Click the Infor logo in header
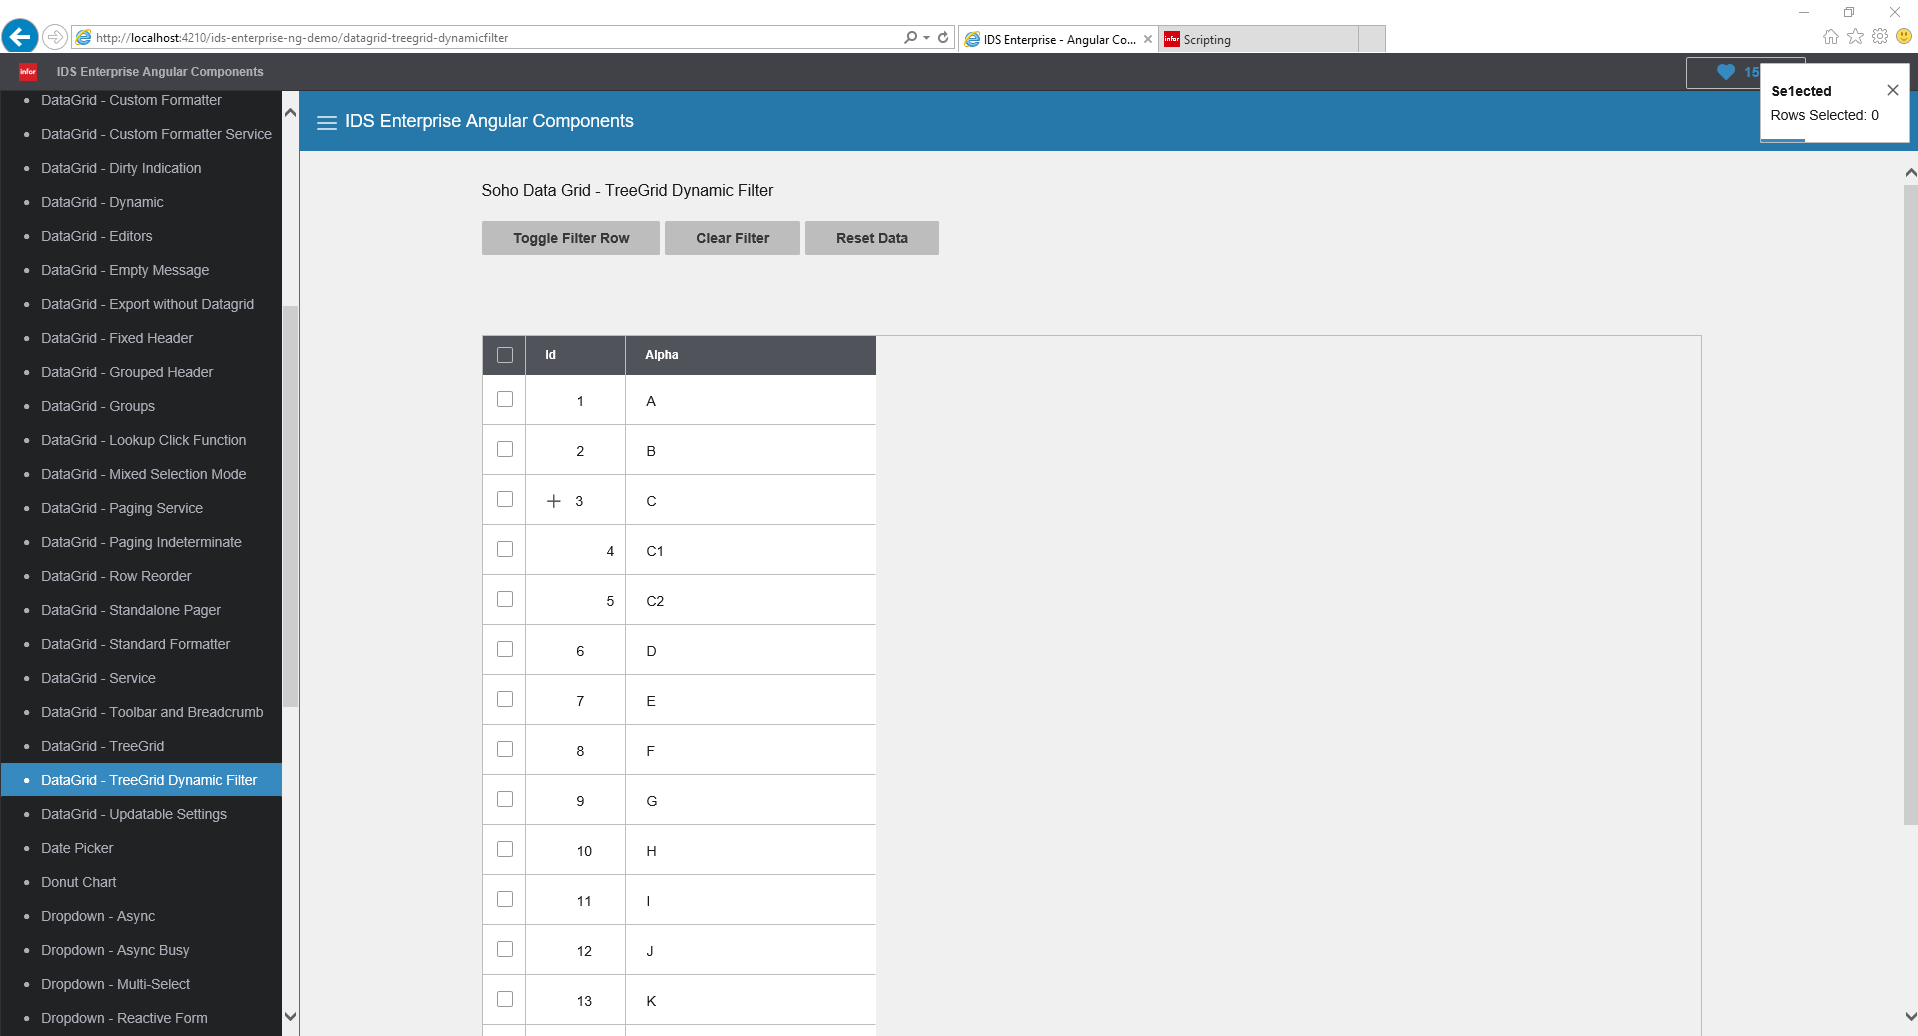 pyautogui.click(x=28, y=71)
